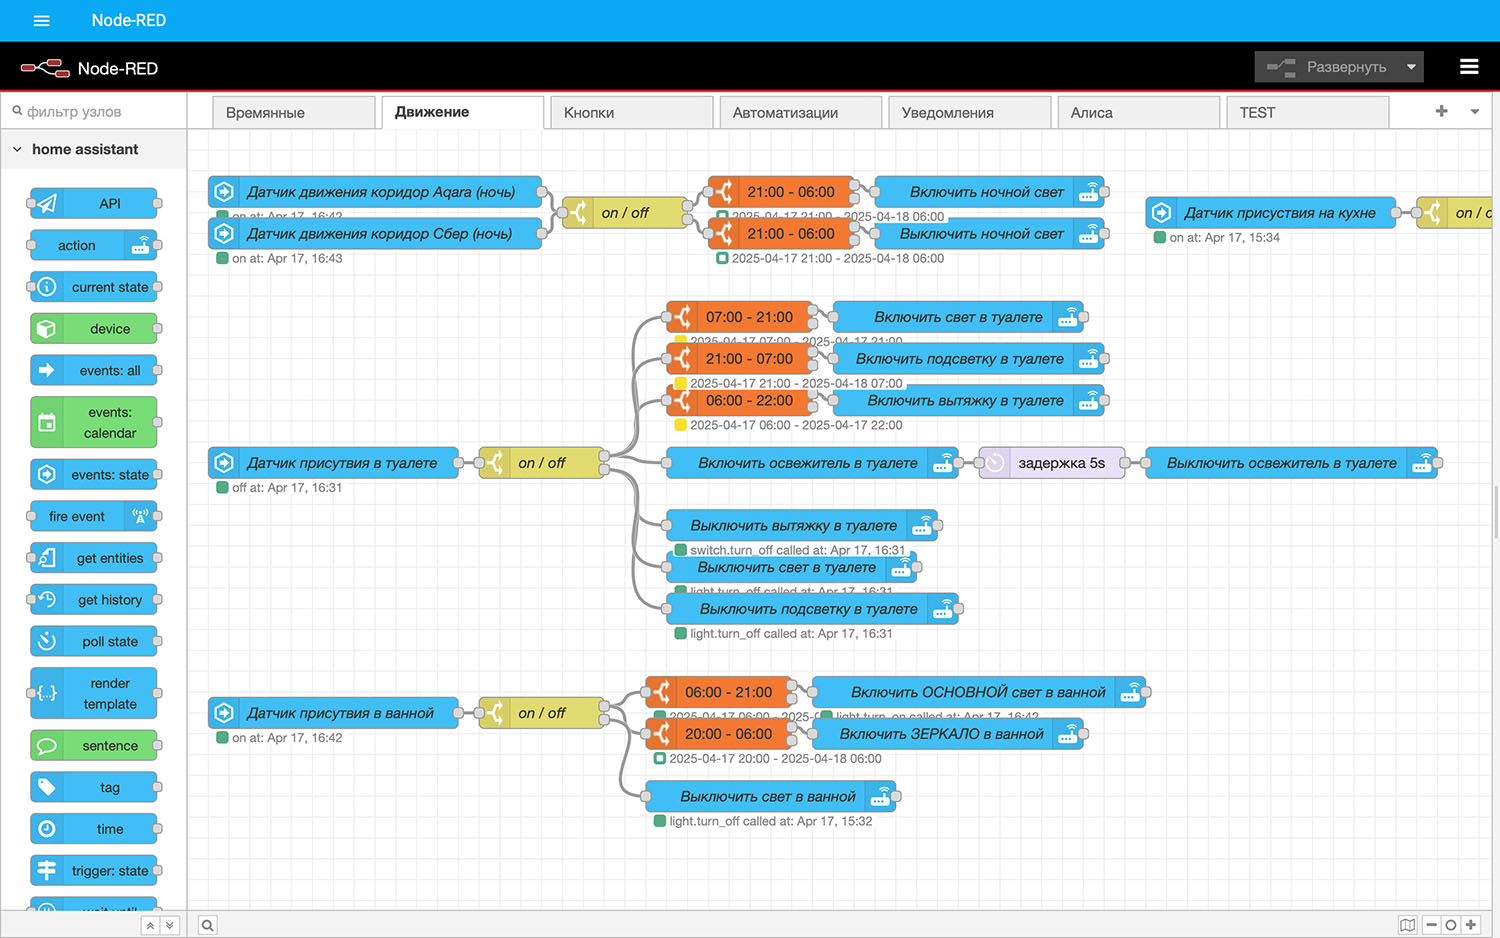
Task: Select the Включить ночной свет node
Action: (x=989, y=192)
